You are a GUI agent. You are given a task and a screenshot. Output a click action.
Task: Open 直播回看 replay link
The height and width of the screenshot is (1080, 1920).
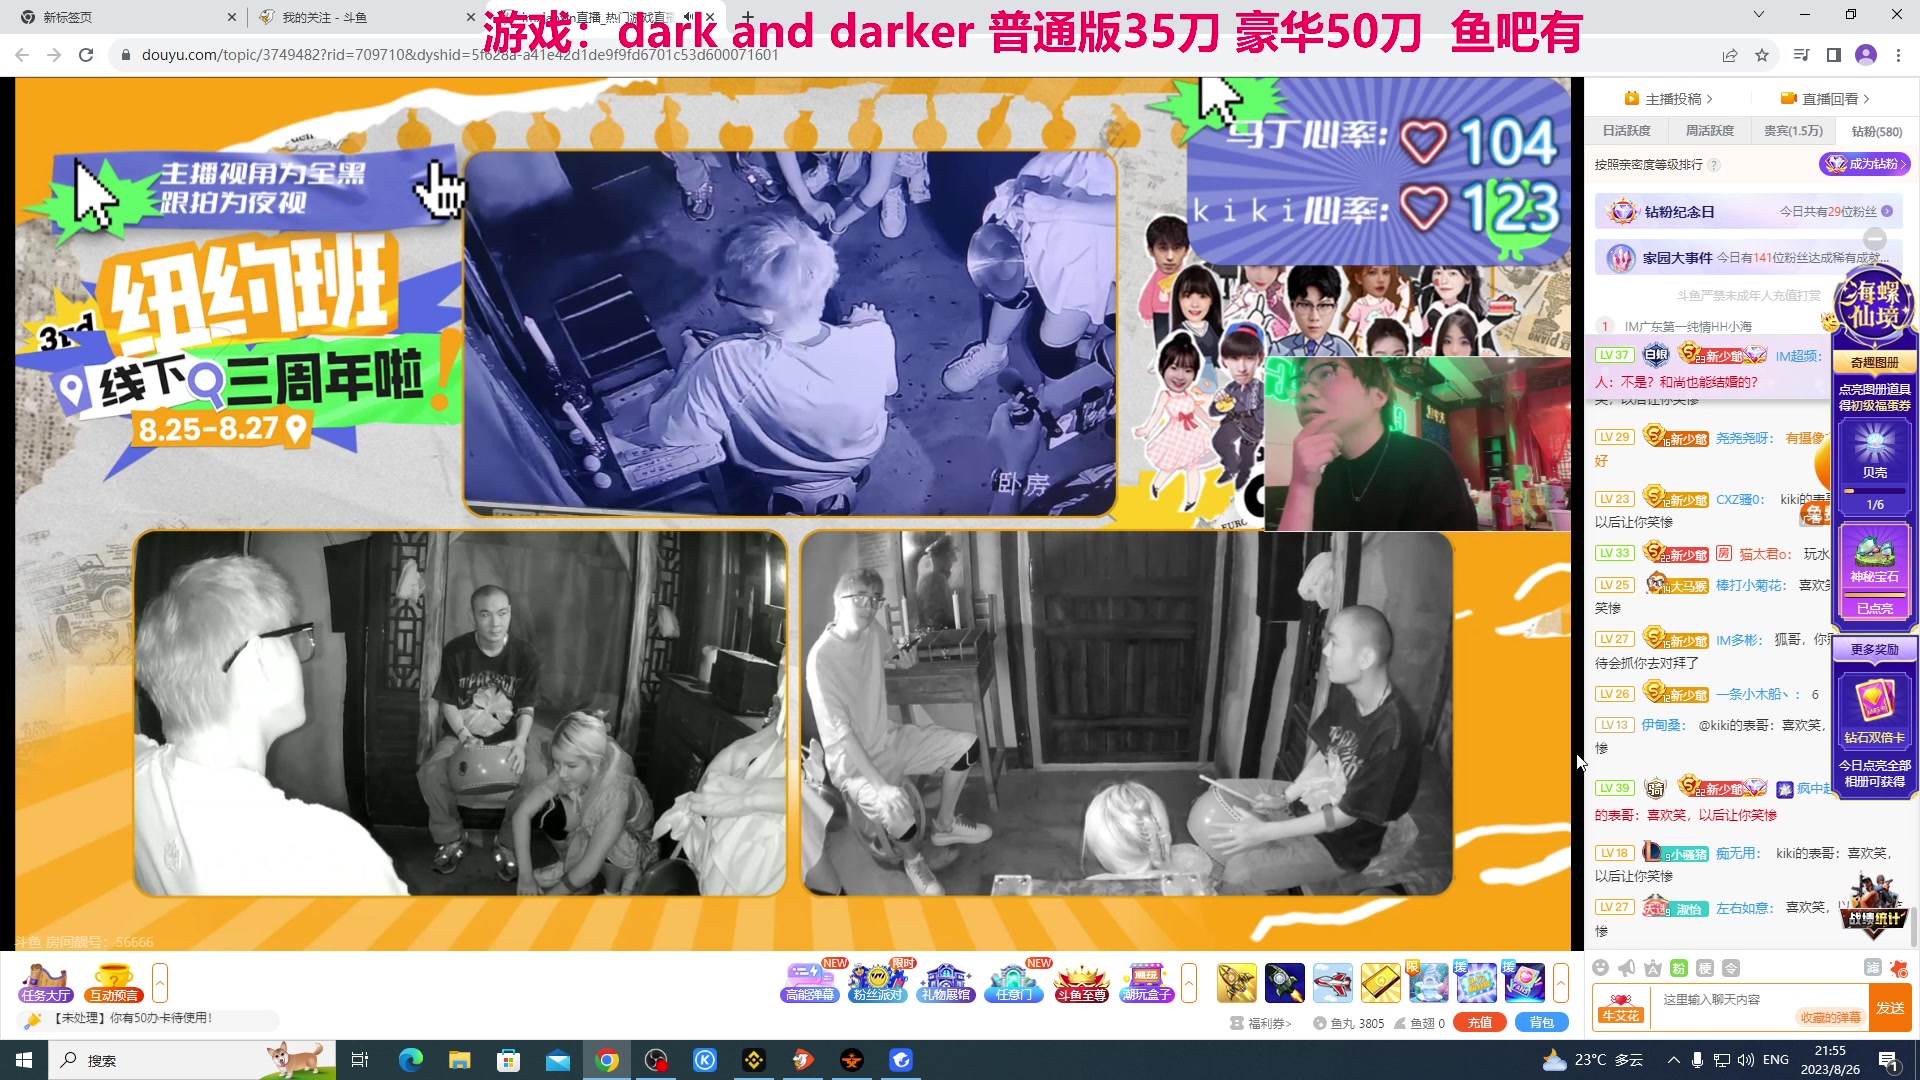pyautogui.click(x=1825, y=98)
